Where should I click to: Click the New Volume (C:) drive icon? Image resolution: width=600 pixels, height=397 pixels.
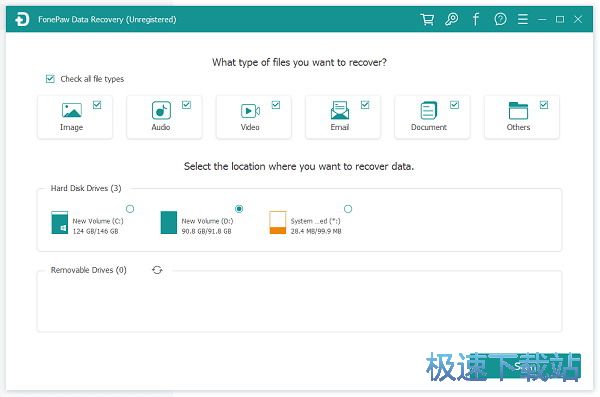[60, 222]
